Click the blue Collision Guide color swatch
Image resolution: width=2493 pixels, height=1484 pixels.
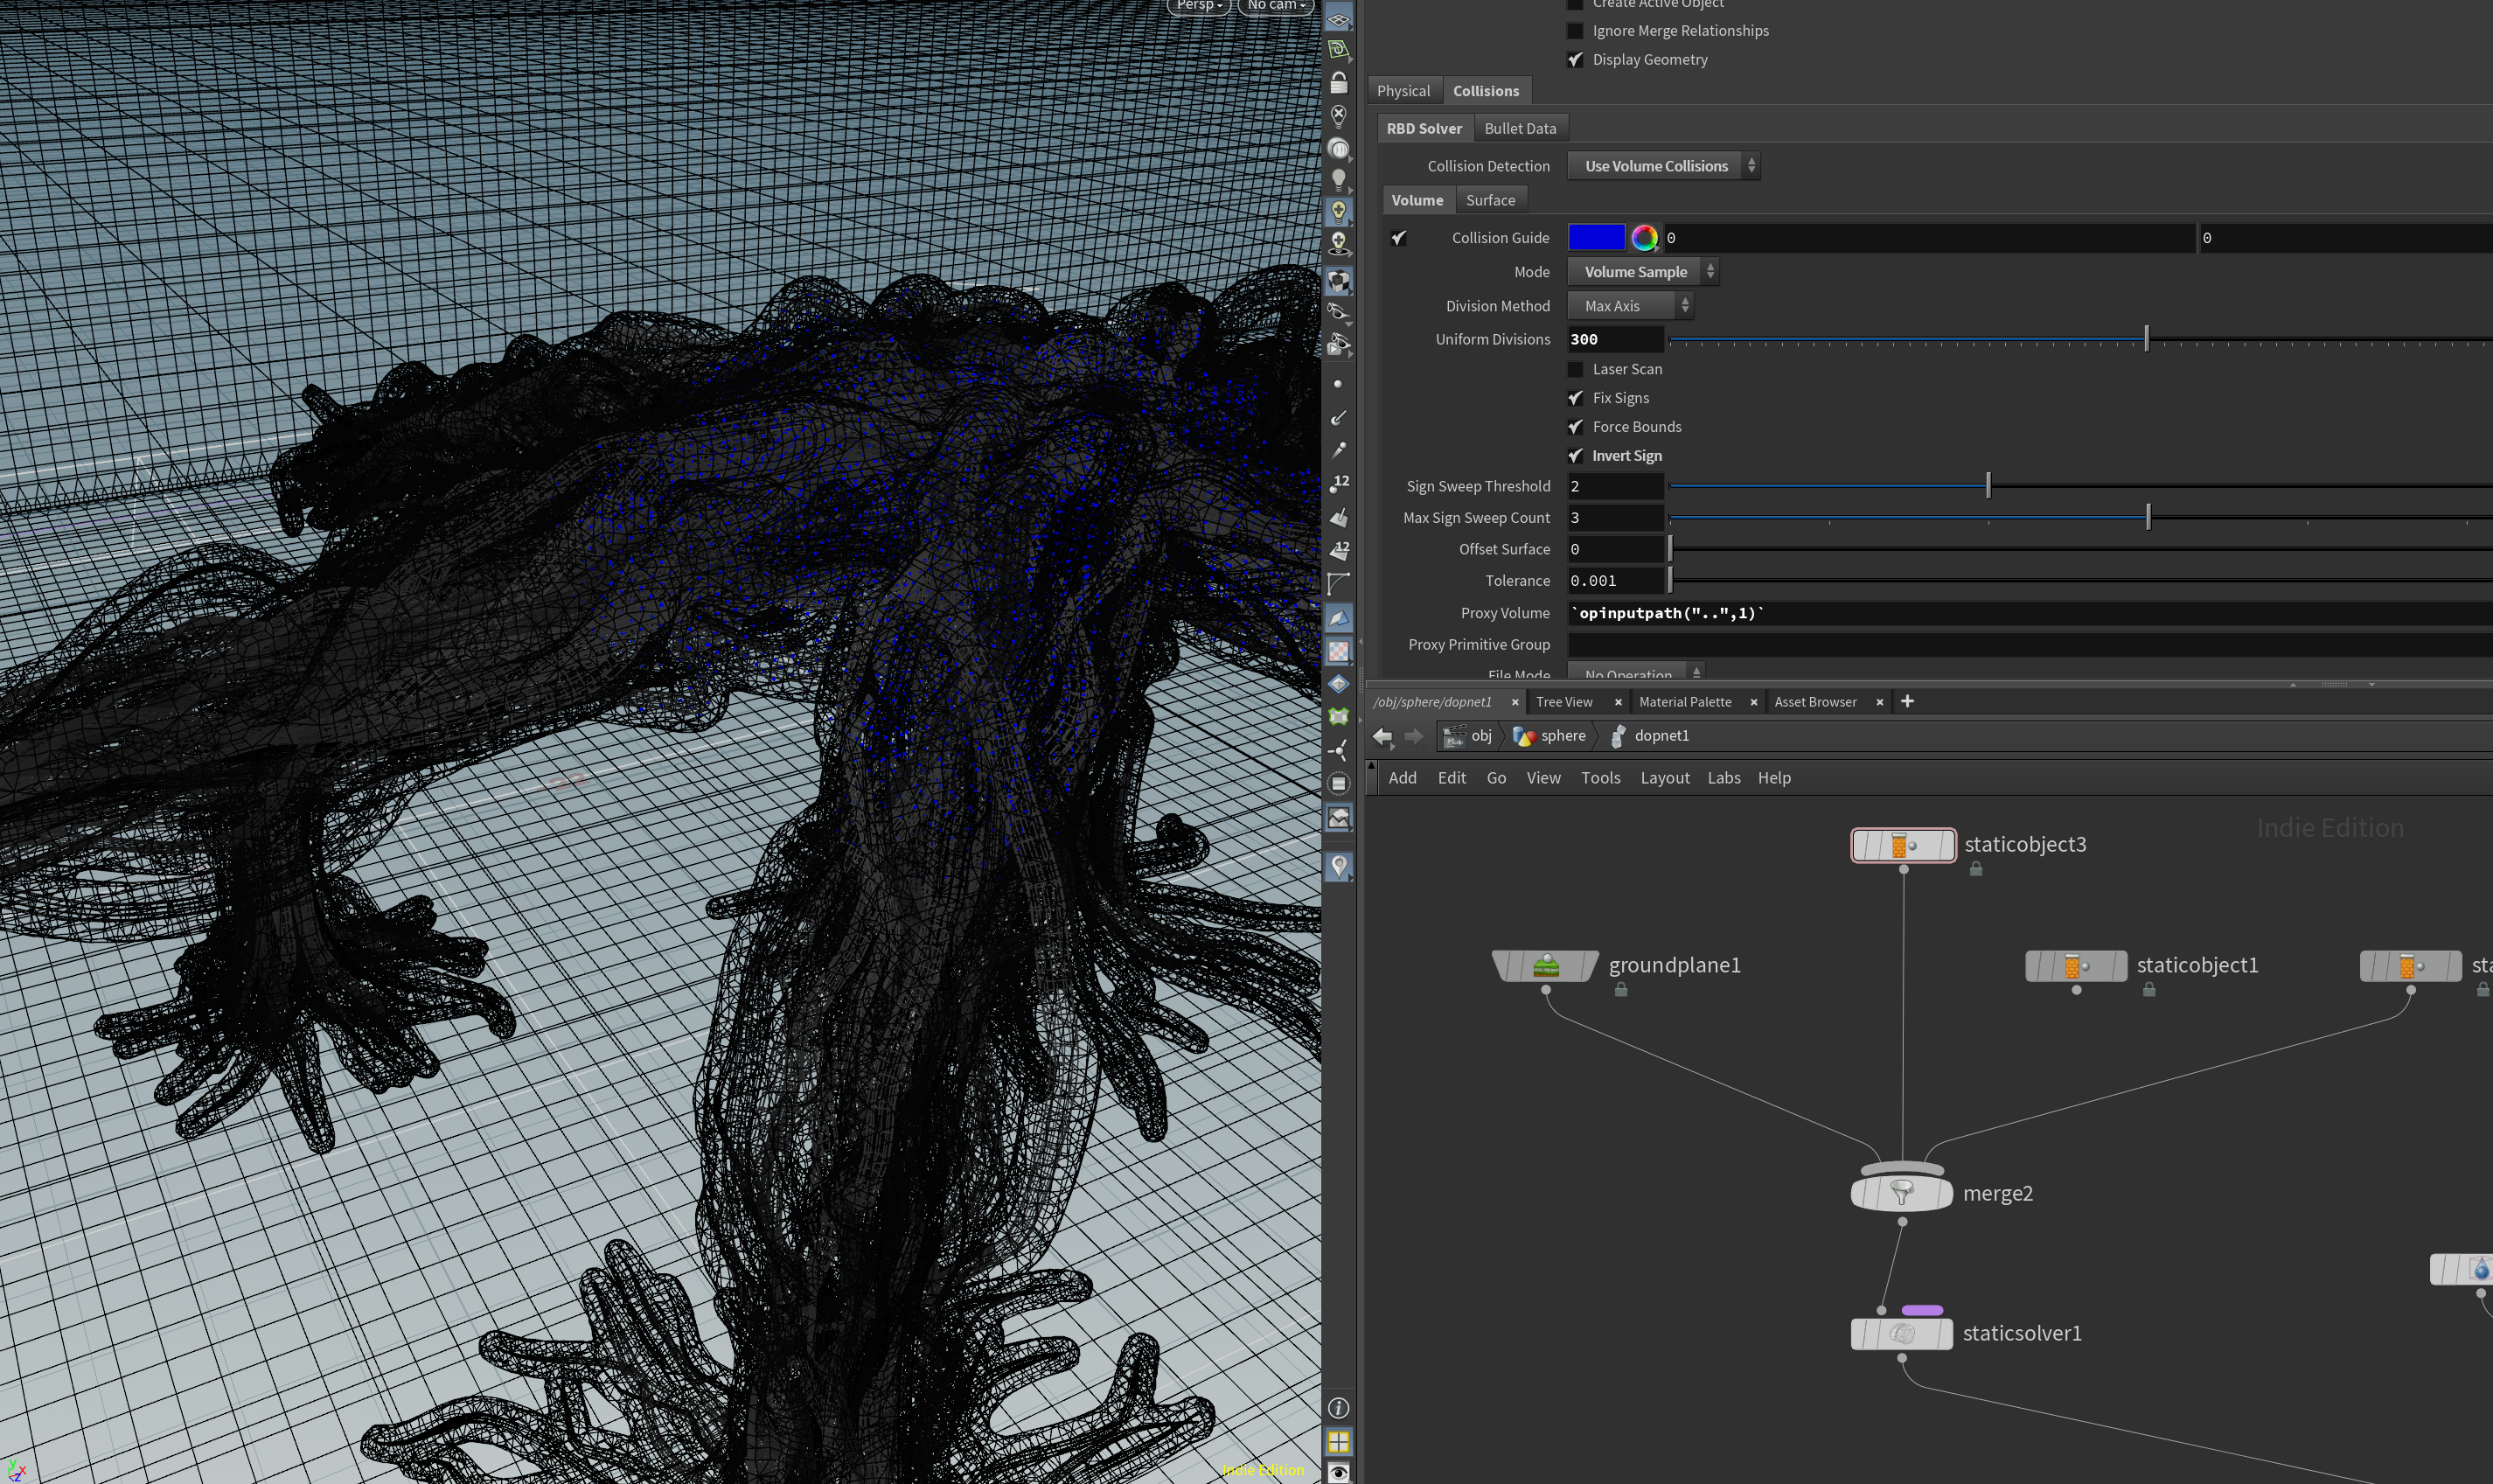pos(1596,237)
